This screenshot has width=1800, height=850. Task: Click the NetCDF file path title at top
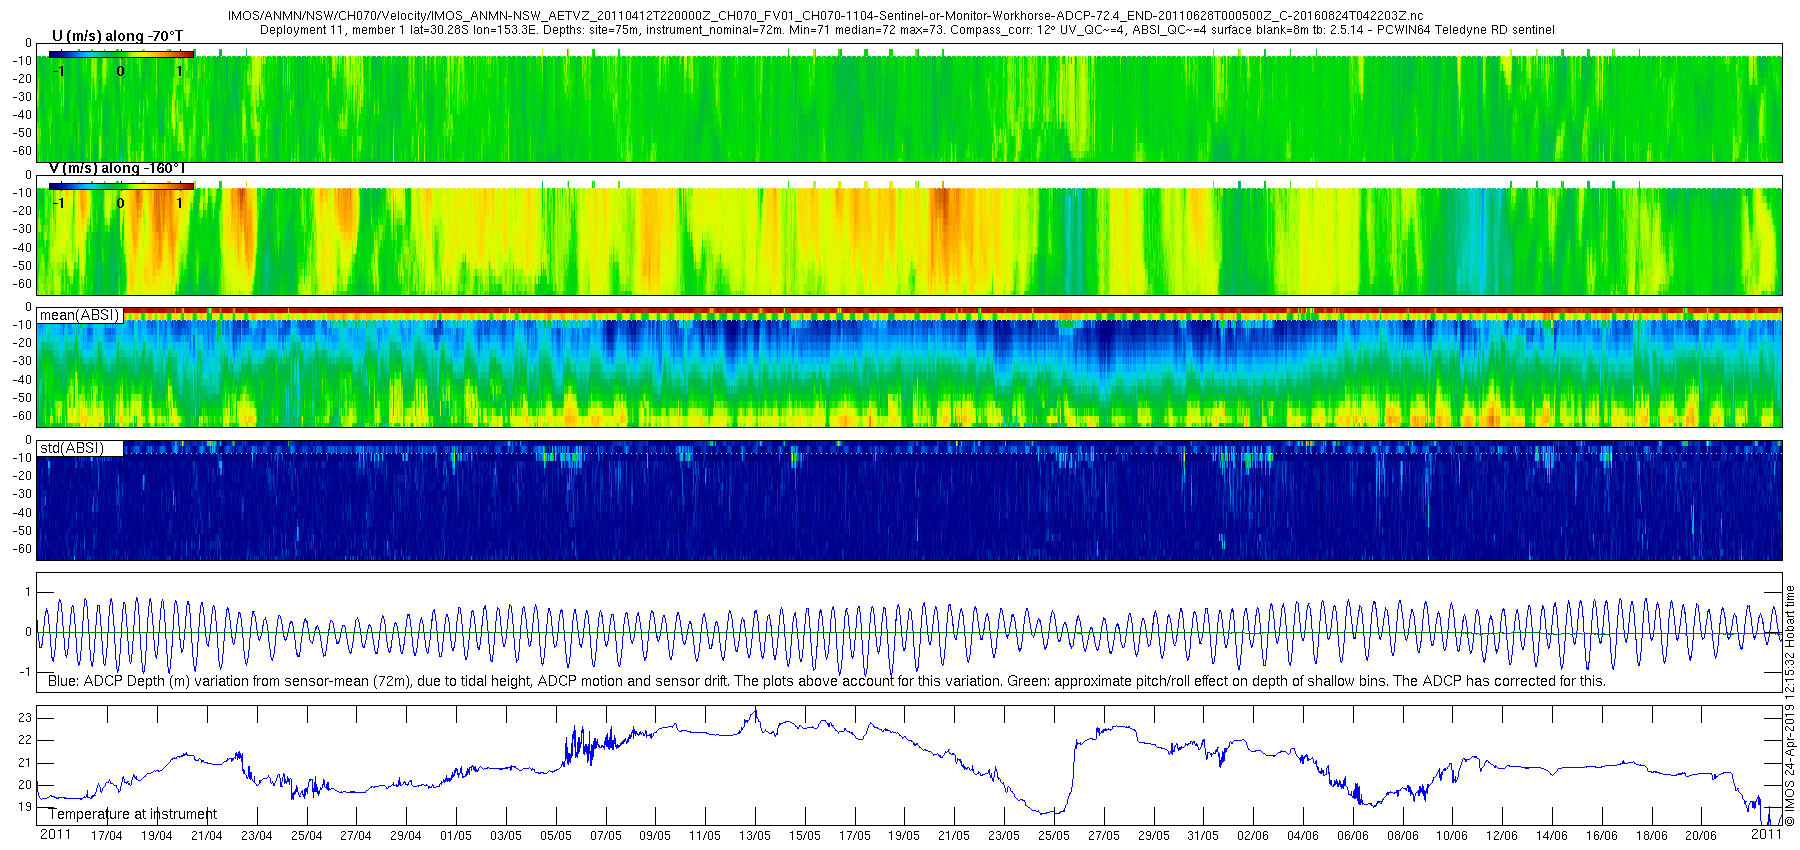coord(825,16)
